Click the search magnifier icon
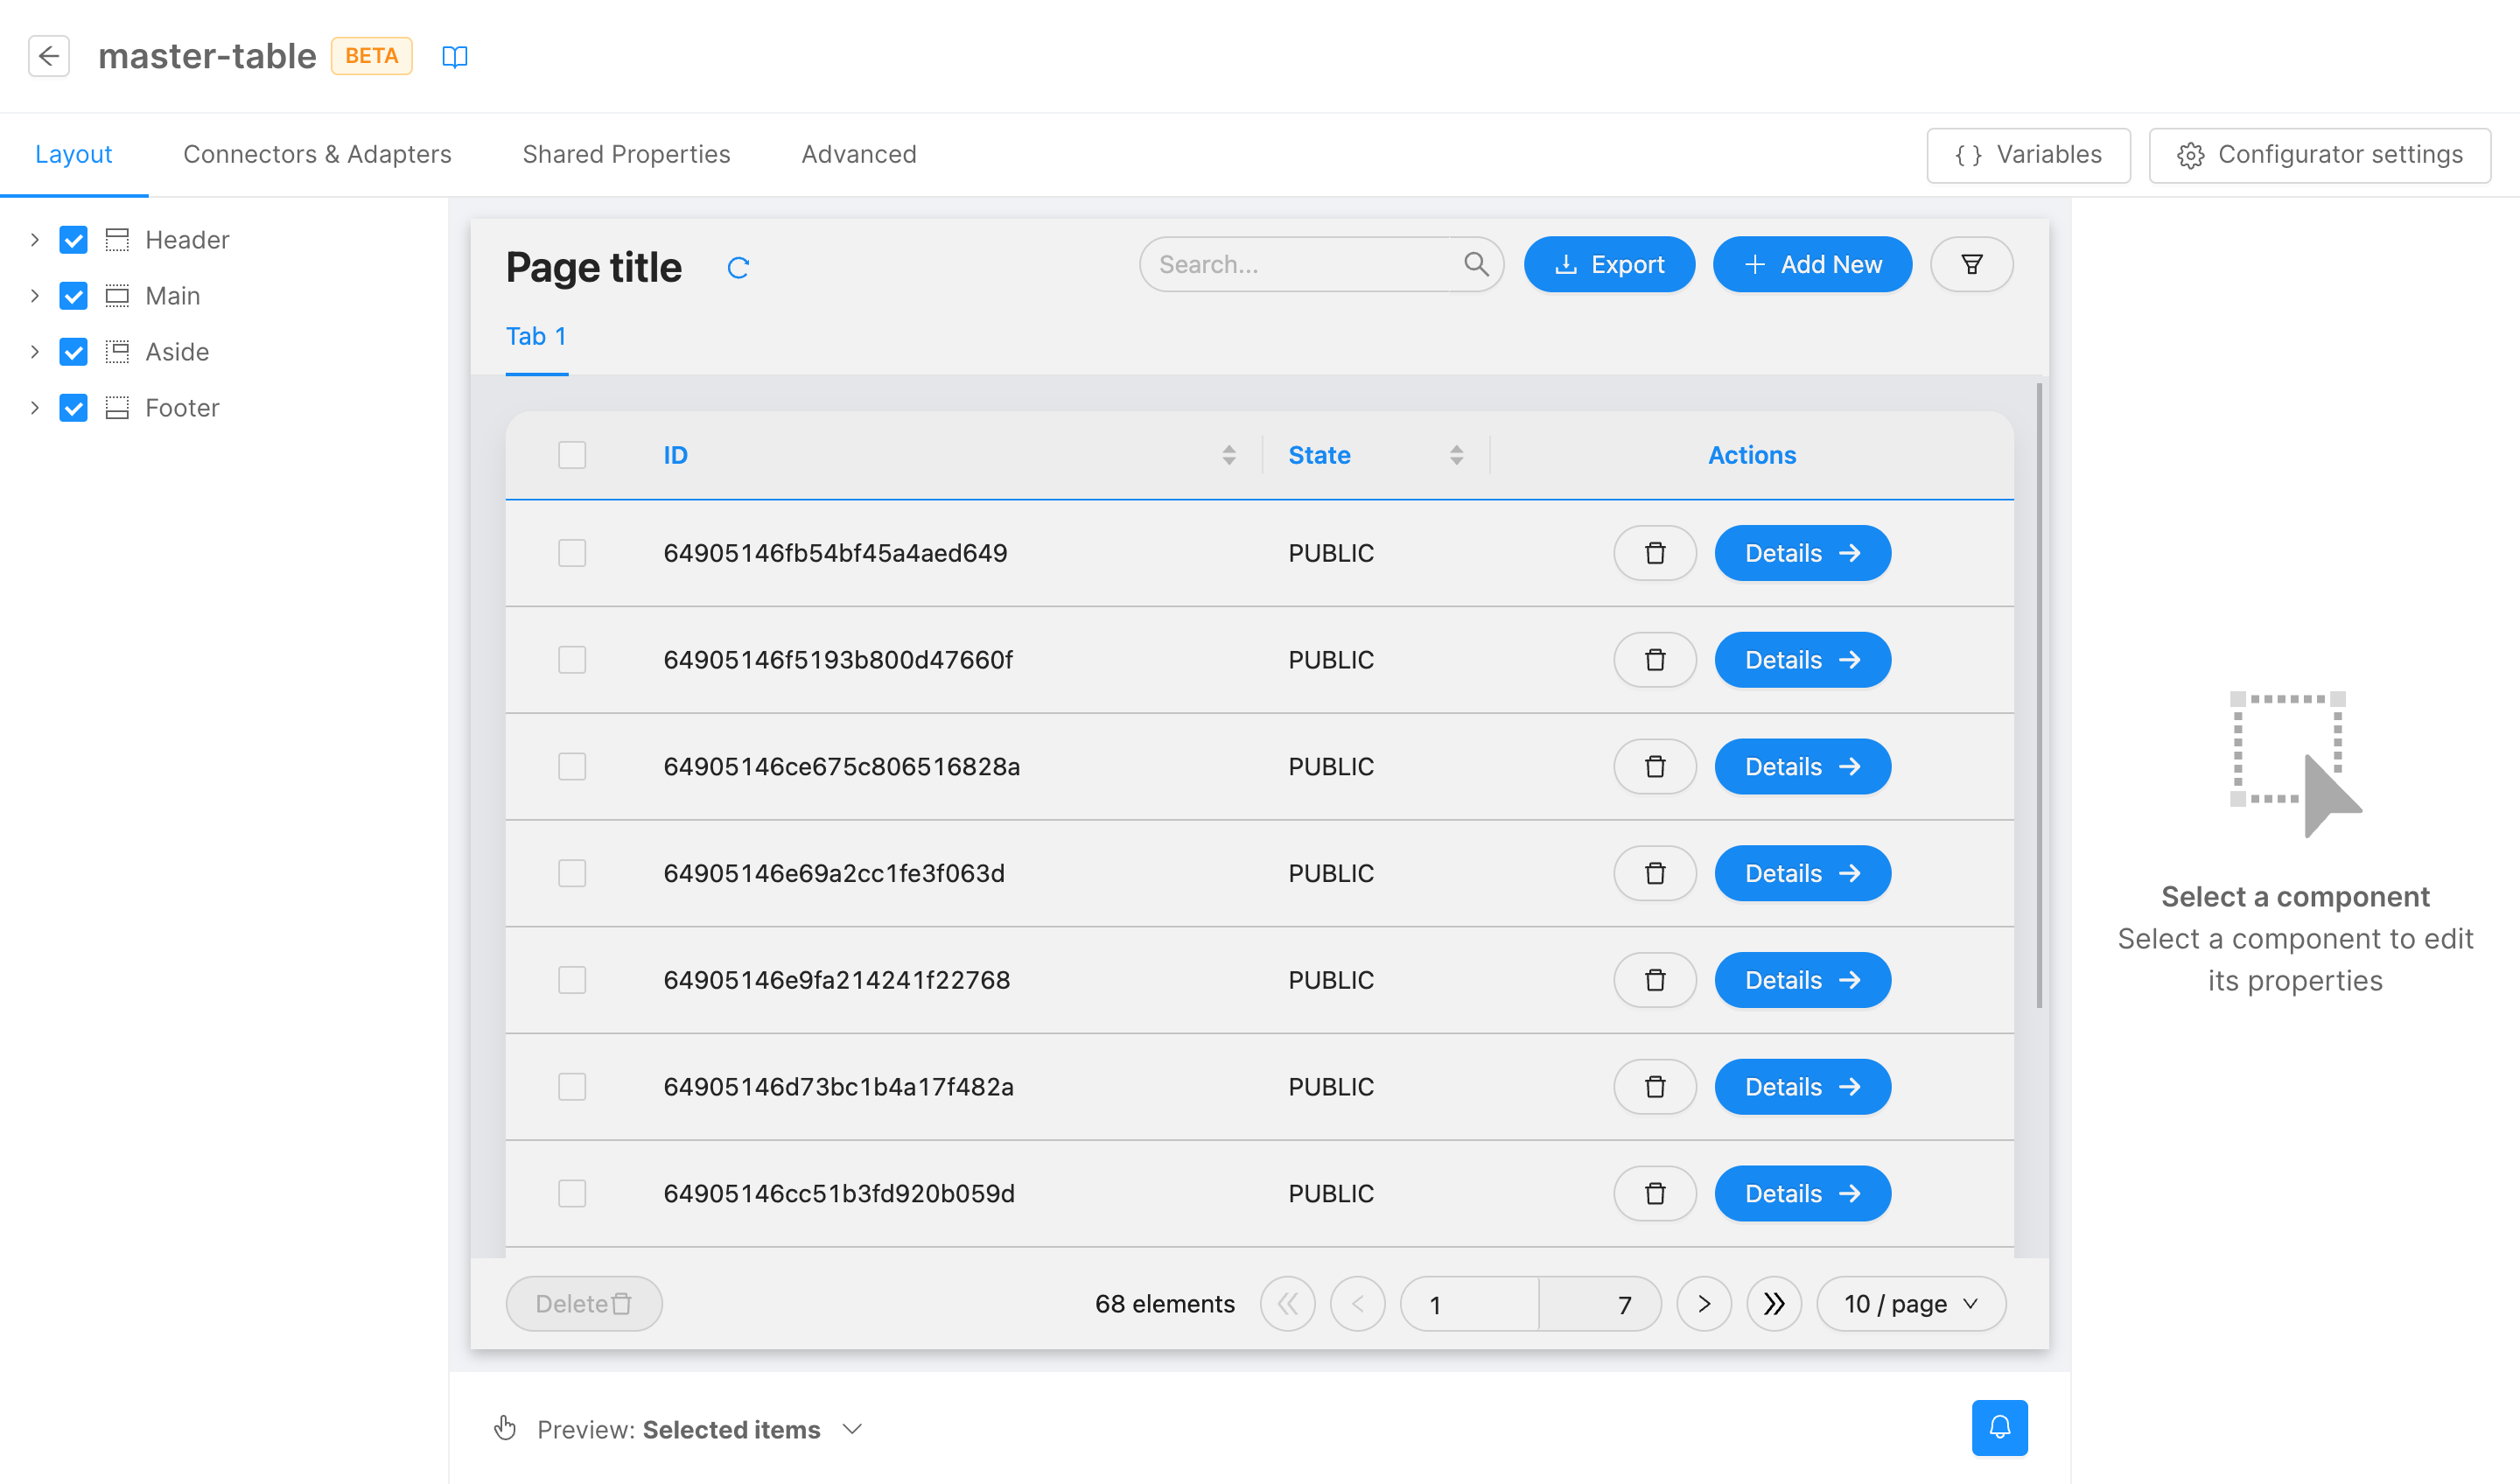Viewport: 2520px width, 1484px height. (1476, 264)
